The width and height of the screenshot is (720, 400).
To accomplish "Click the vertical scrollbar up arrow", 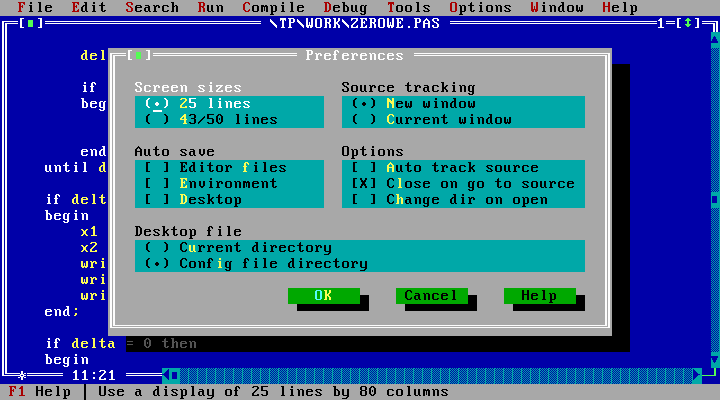I will (x=714, y=39).
